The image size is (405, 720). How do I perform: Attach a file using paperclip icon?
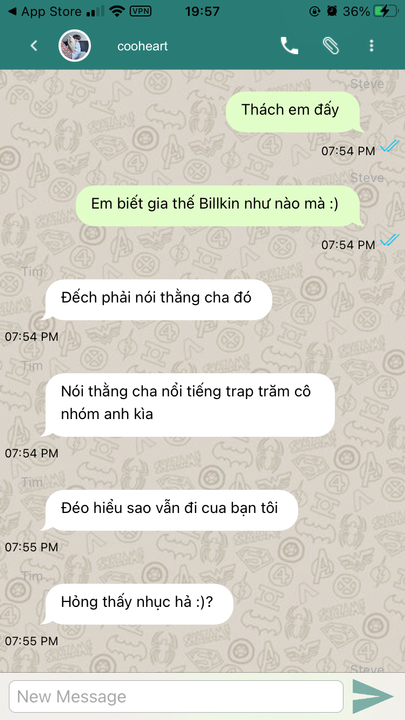pyautogui.click(x=331, y=45)
